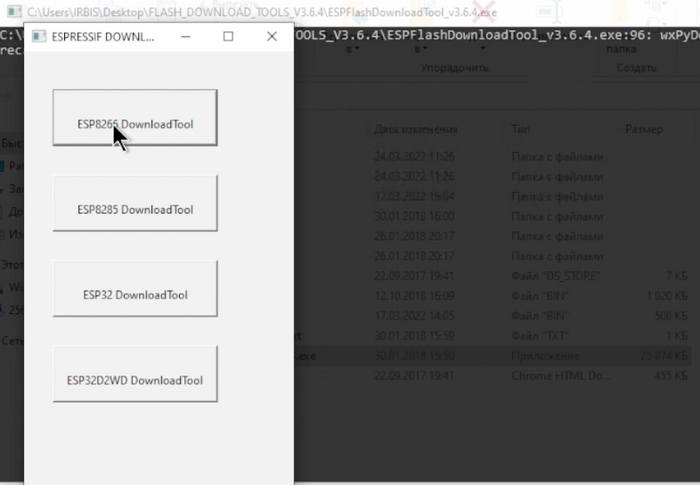Sort by Размер column in Explorer
Viewport: 700px width, 485px height.
pyautogui.click(x=644, y=130)
